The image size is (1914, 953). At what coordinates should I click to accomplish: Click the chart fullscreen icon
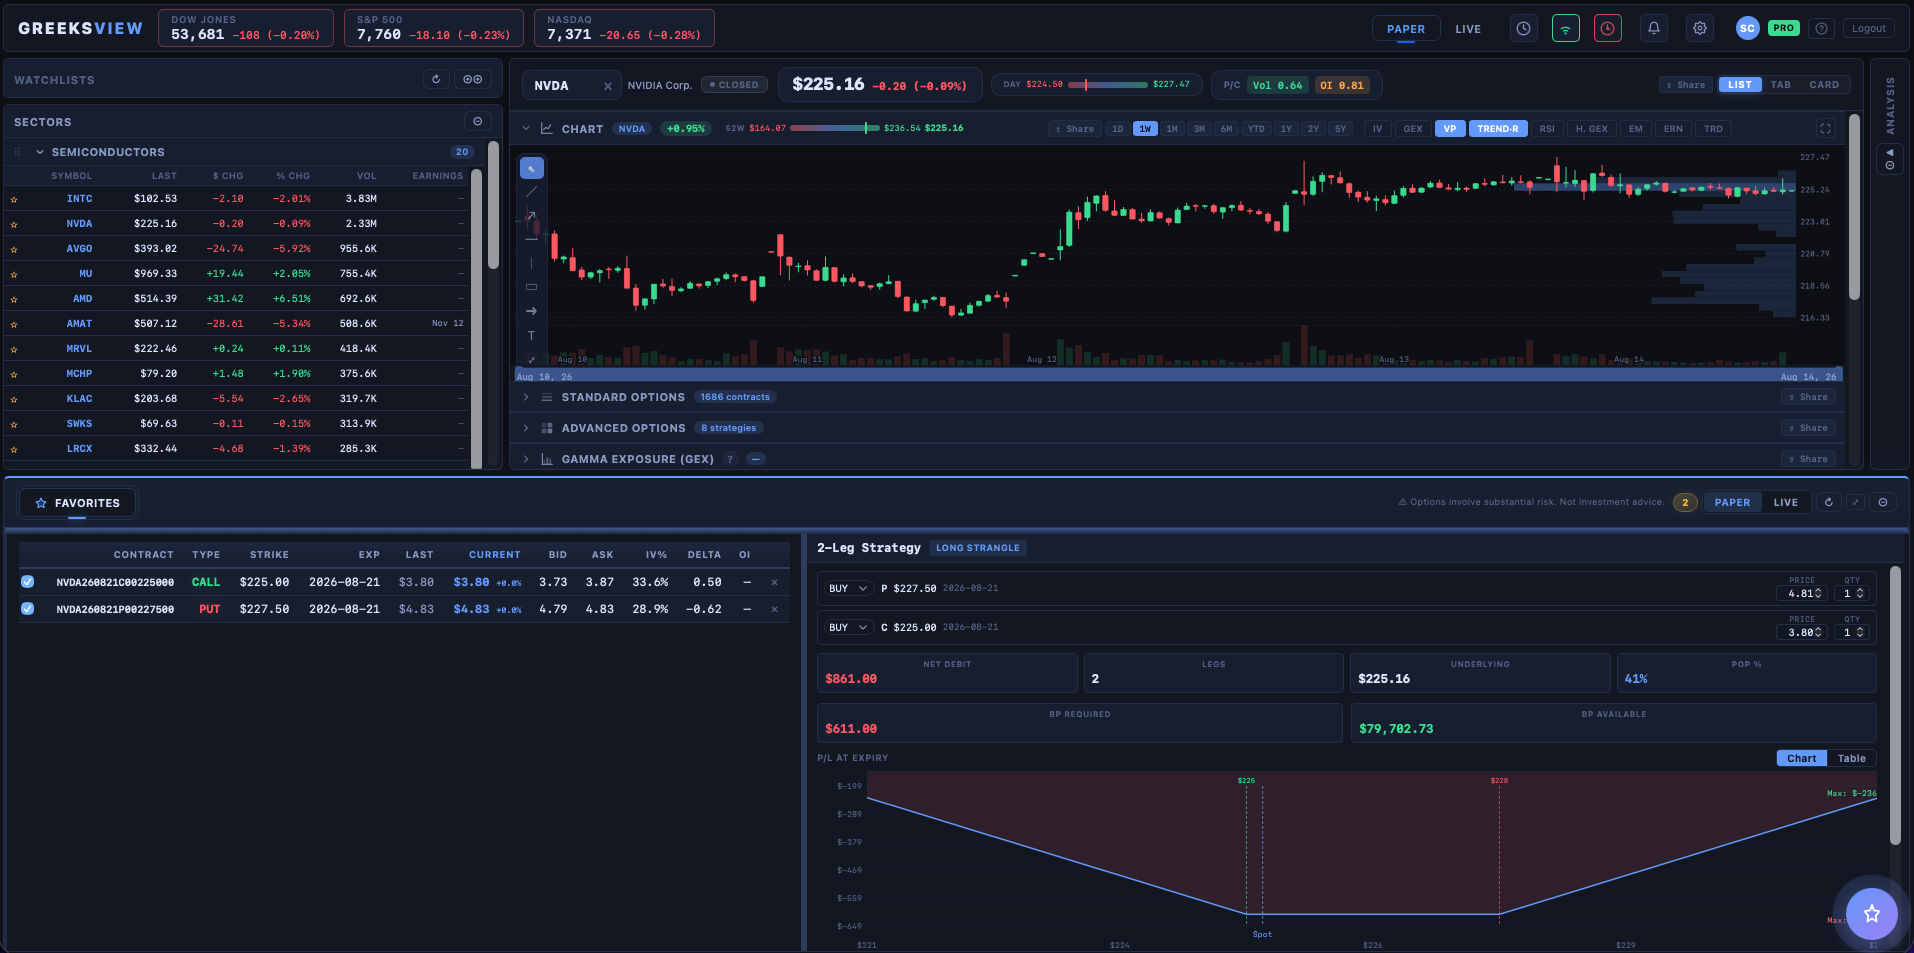(1825, 129)
